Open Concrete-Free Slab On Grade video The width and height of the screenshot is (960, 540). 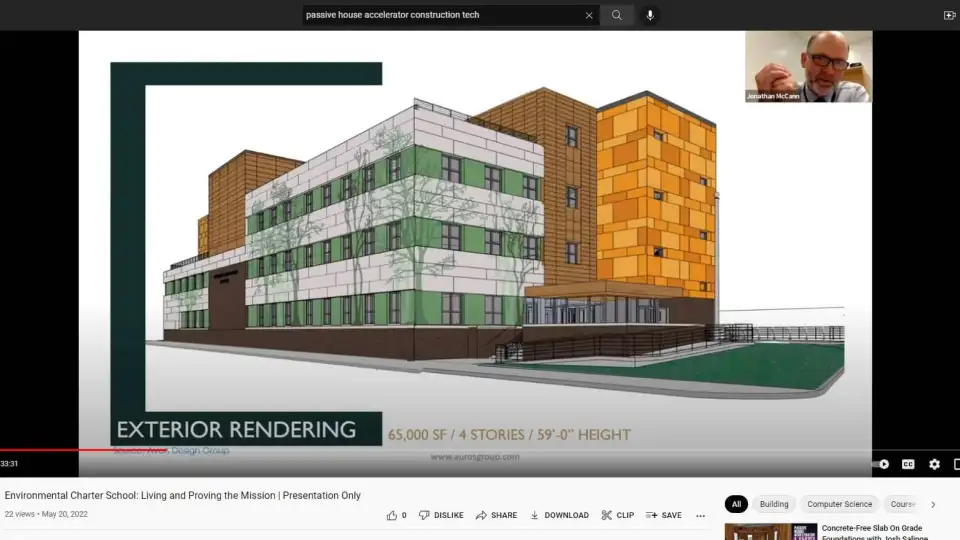pyautogui.click(x=871, y=528)
